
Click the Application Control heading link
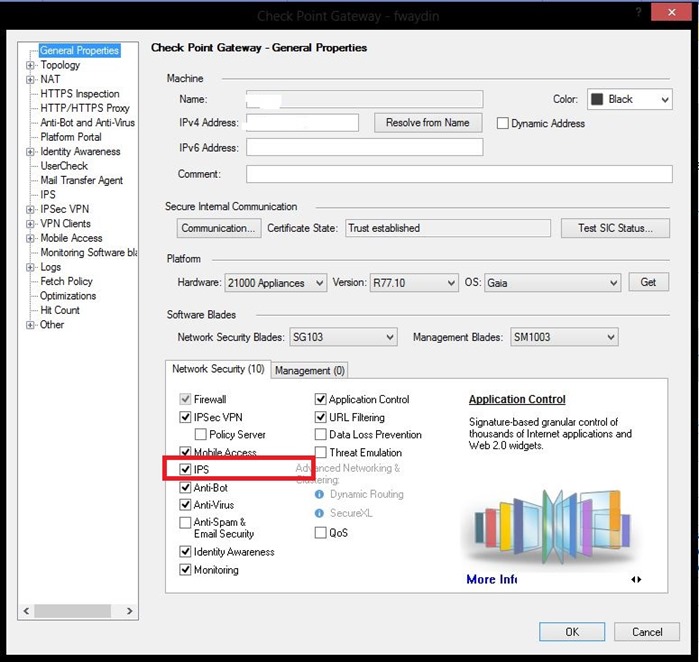click(x=517, y=399)
